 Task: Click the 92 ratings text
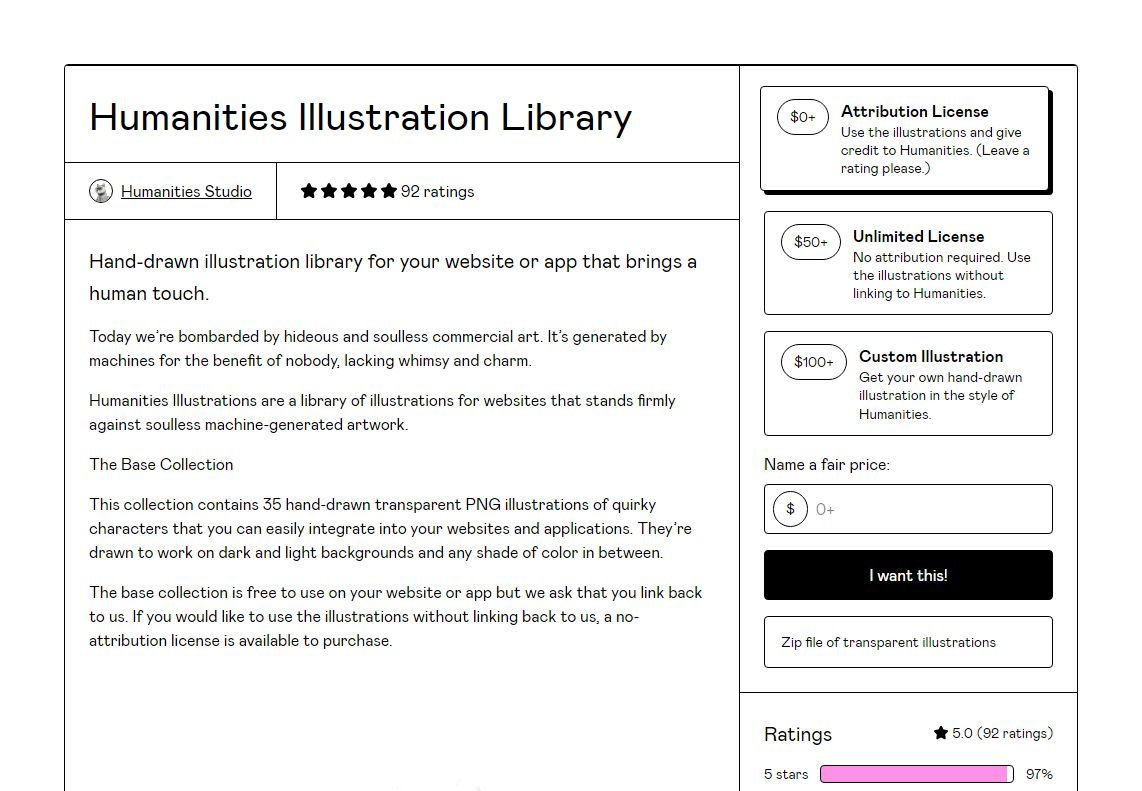click(437, 192)
